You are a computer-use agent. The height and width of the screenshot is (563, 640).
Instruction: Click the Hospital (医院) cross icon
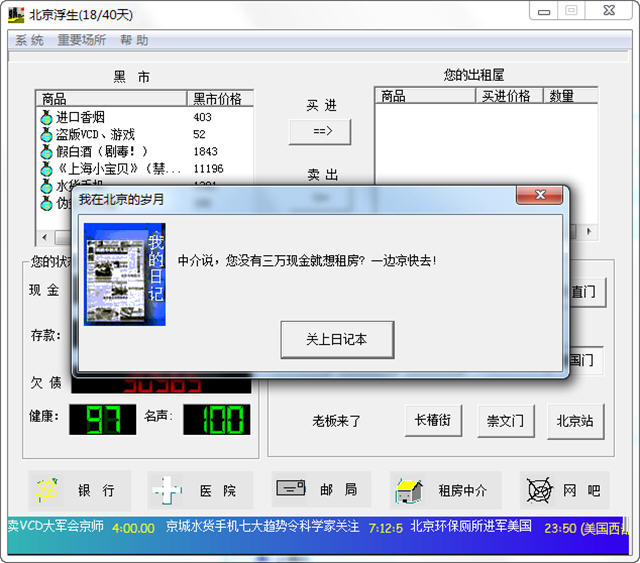pyautogui.click(x=166, y=490)
